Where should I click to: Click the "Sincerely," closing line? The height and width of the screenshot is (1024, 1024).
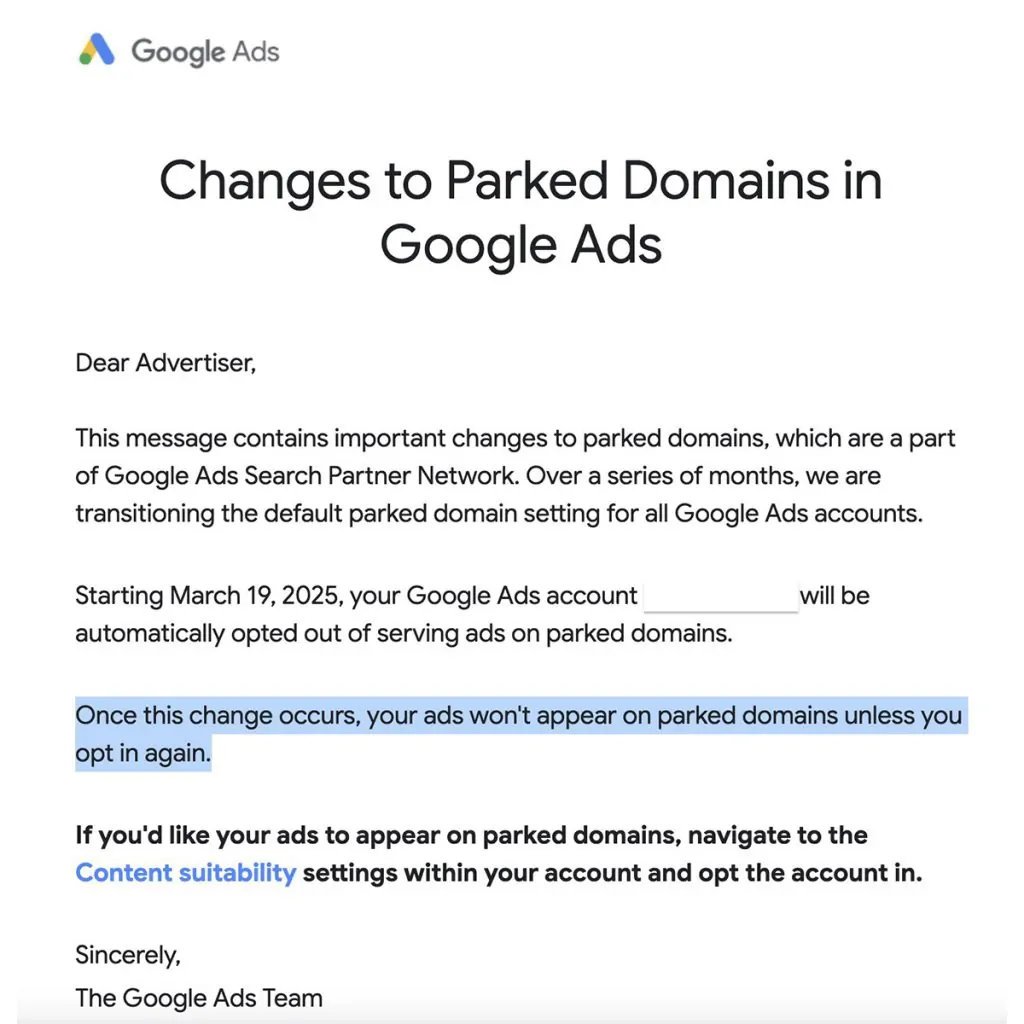click(128, 955)
